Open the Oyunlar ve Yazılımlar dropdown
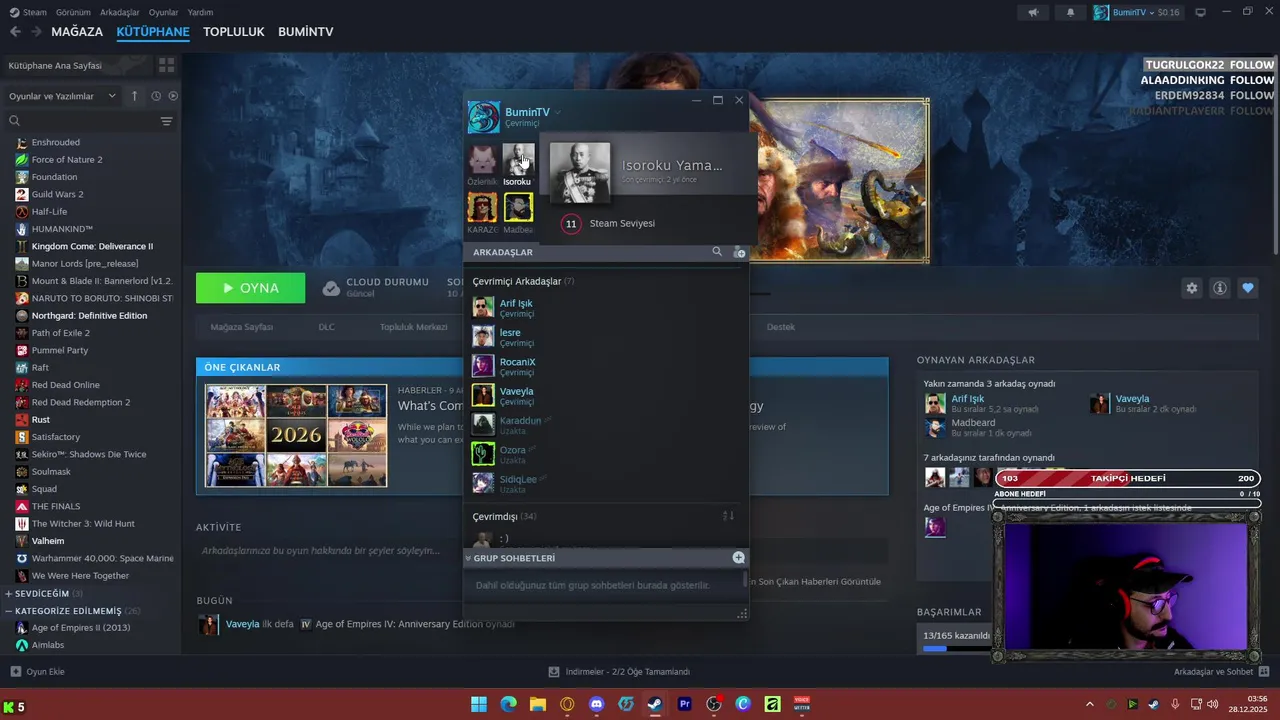Screen dimensions: 1280x720 point(65,96)
